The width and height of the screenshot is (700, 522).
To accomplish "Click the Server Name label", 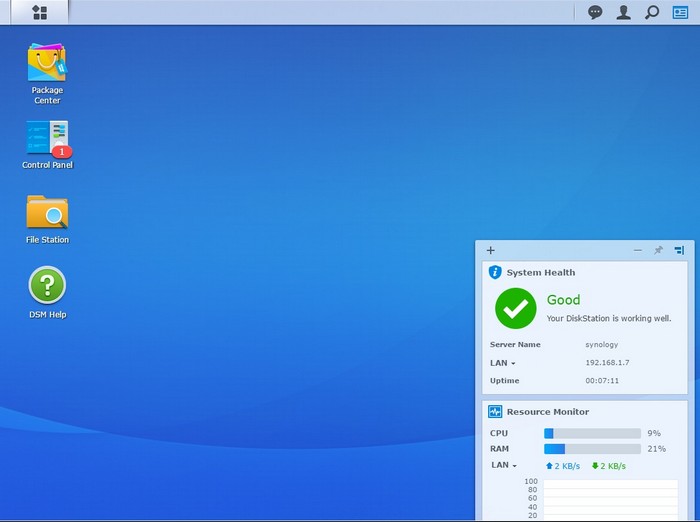I will pos(515,345).
